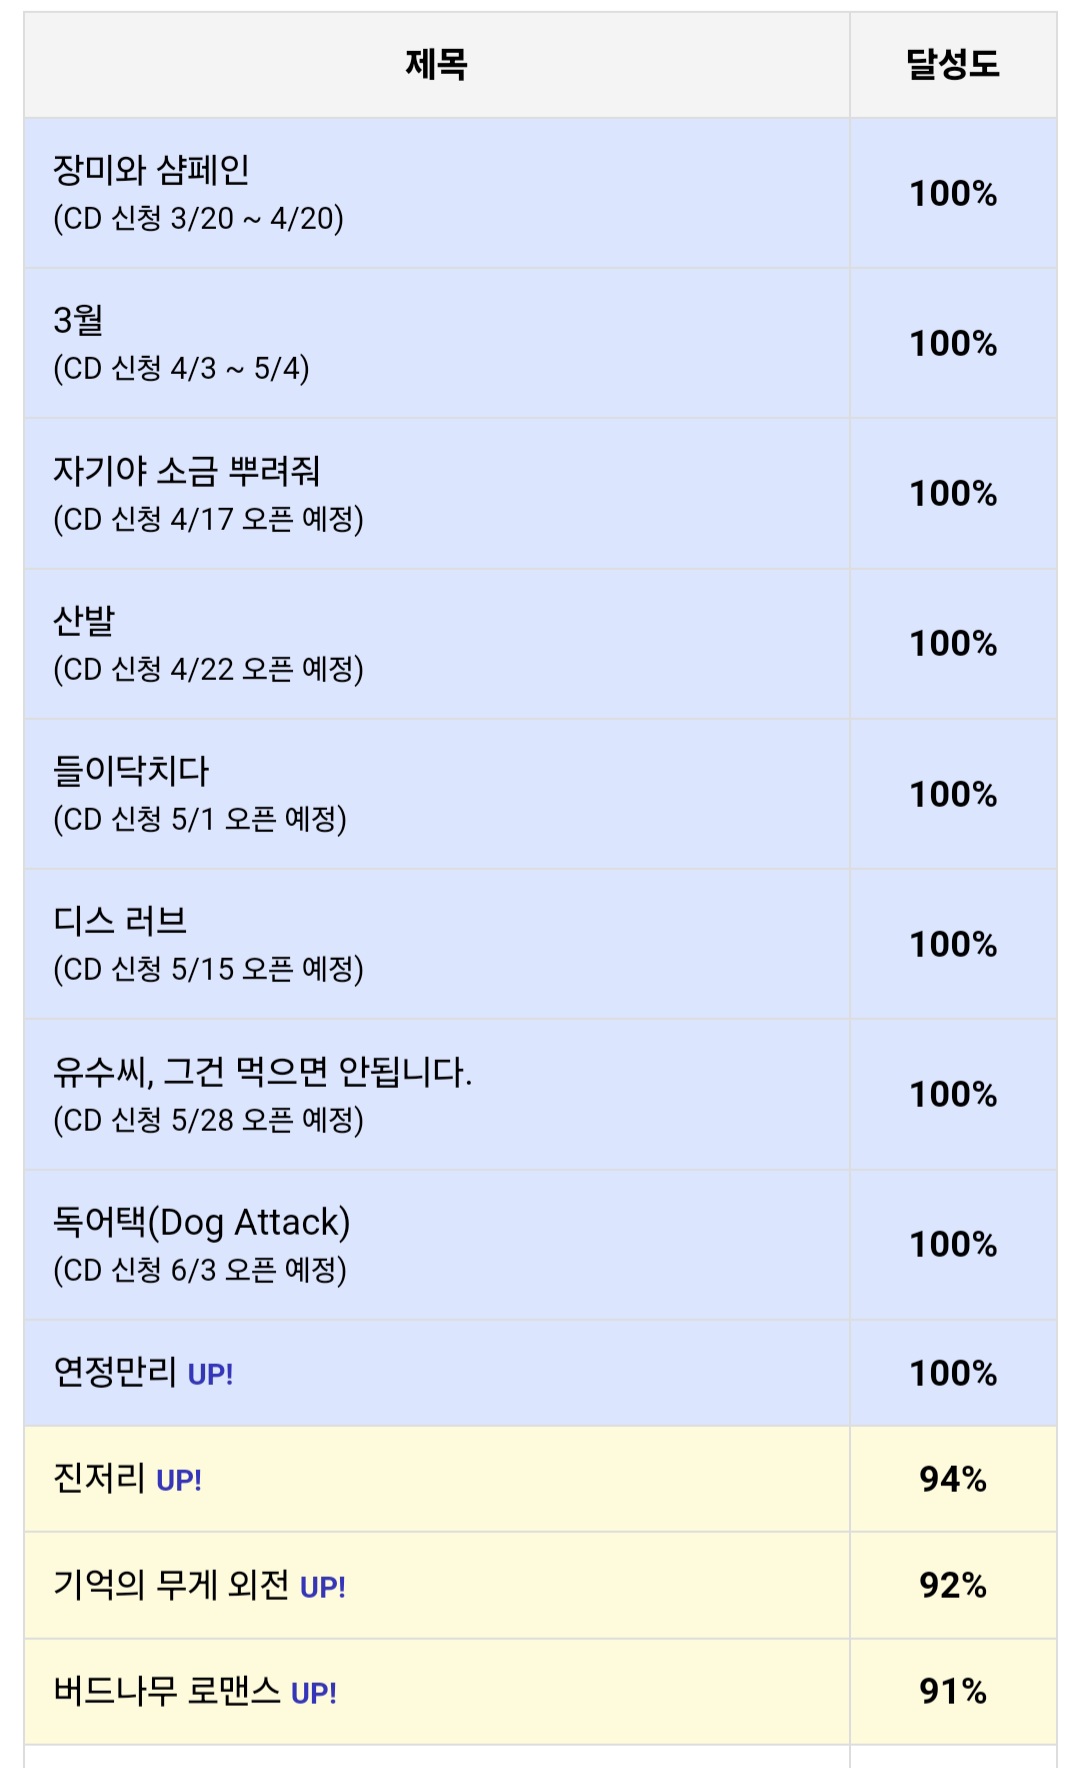Click the UP! badge beside 버드나무 로맨스

click(314, 1694)
